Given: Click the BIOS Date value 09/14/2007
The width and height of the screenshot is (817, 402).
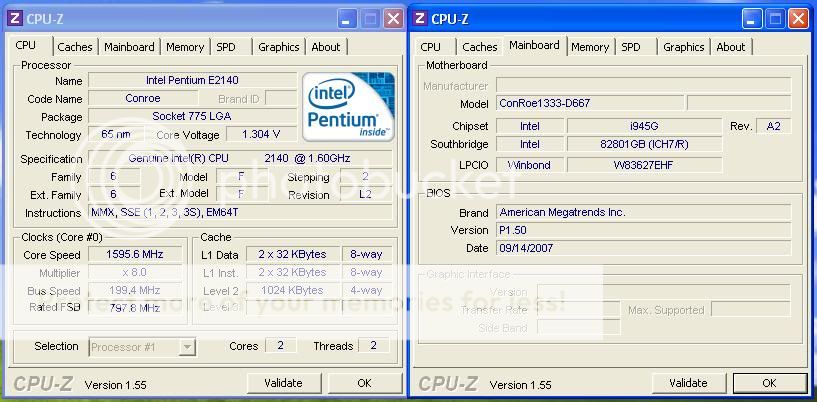Looking at the screenshot, I should click(x=643, y=248).
